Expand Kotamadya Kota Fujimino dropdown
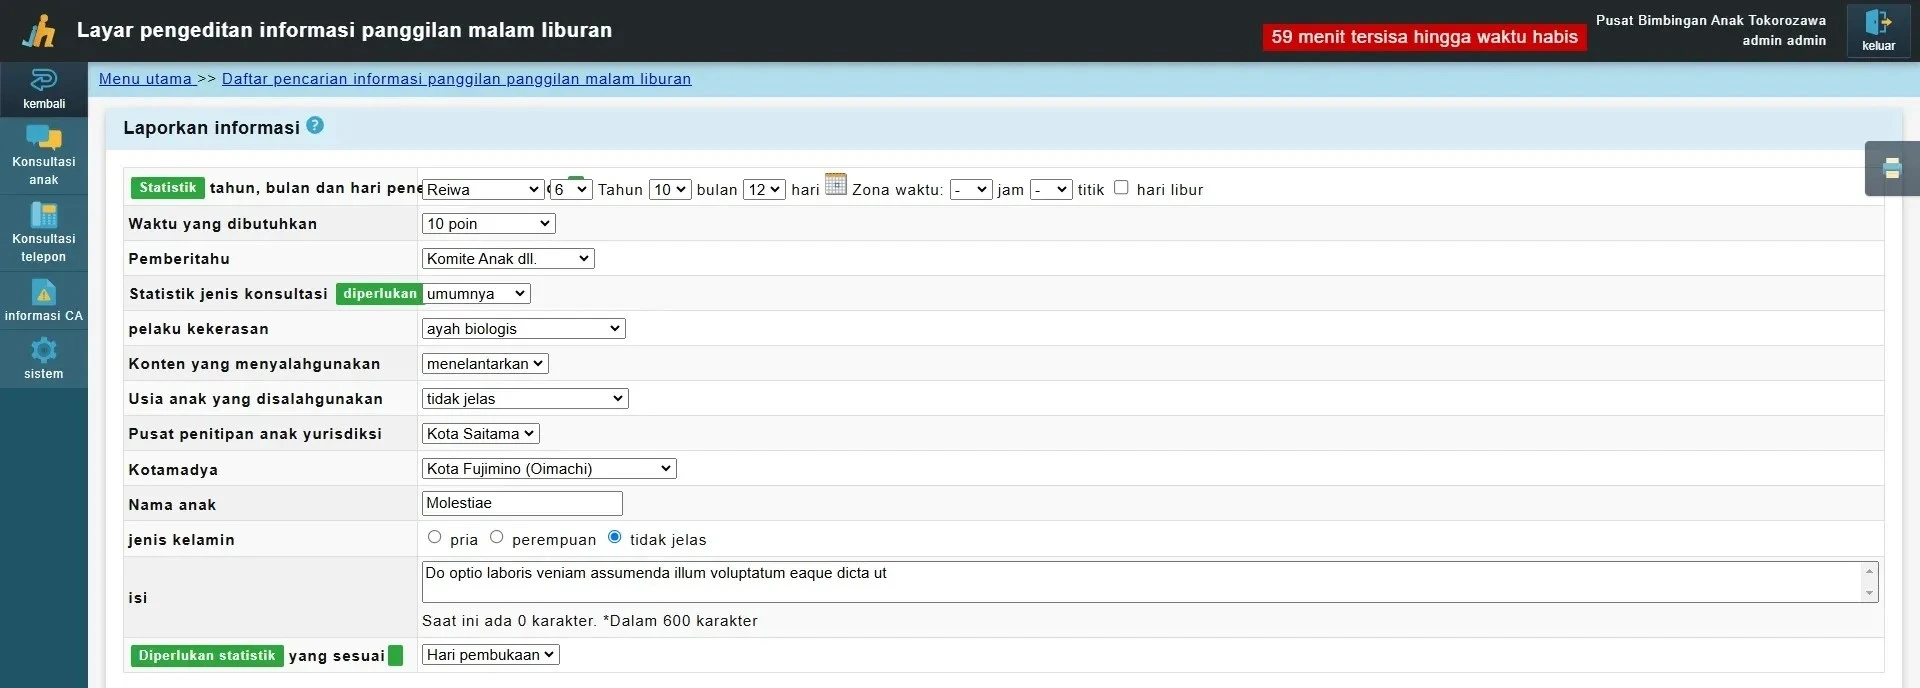Viewport: 1920px width, 688px height. (x=549, y=469)
